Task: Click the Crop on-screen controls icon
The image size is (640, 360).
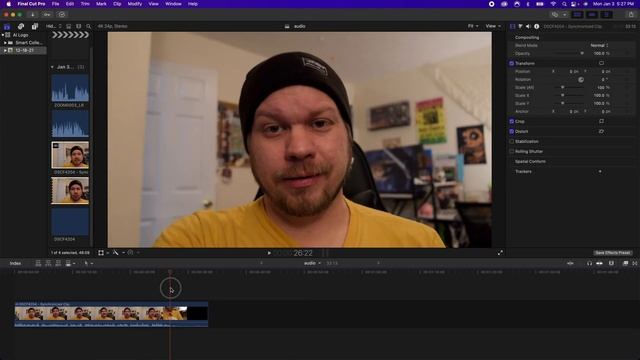Action: pyautogui.click(x=601, y=121)
